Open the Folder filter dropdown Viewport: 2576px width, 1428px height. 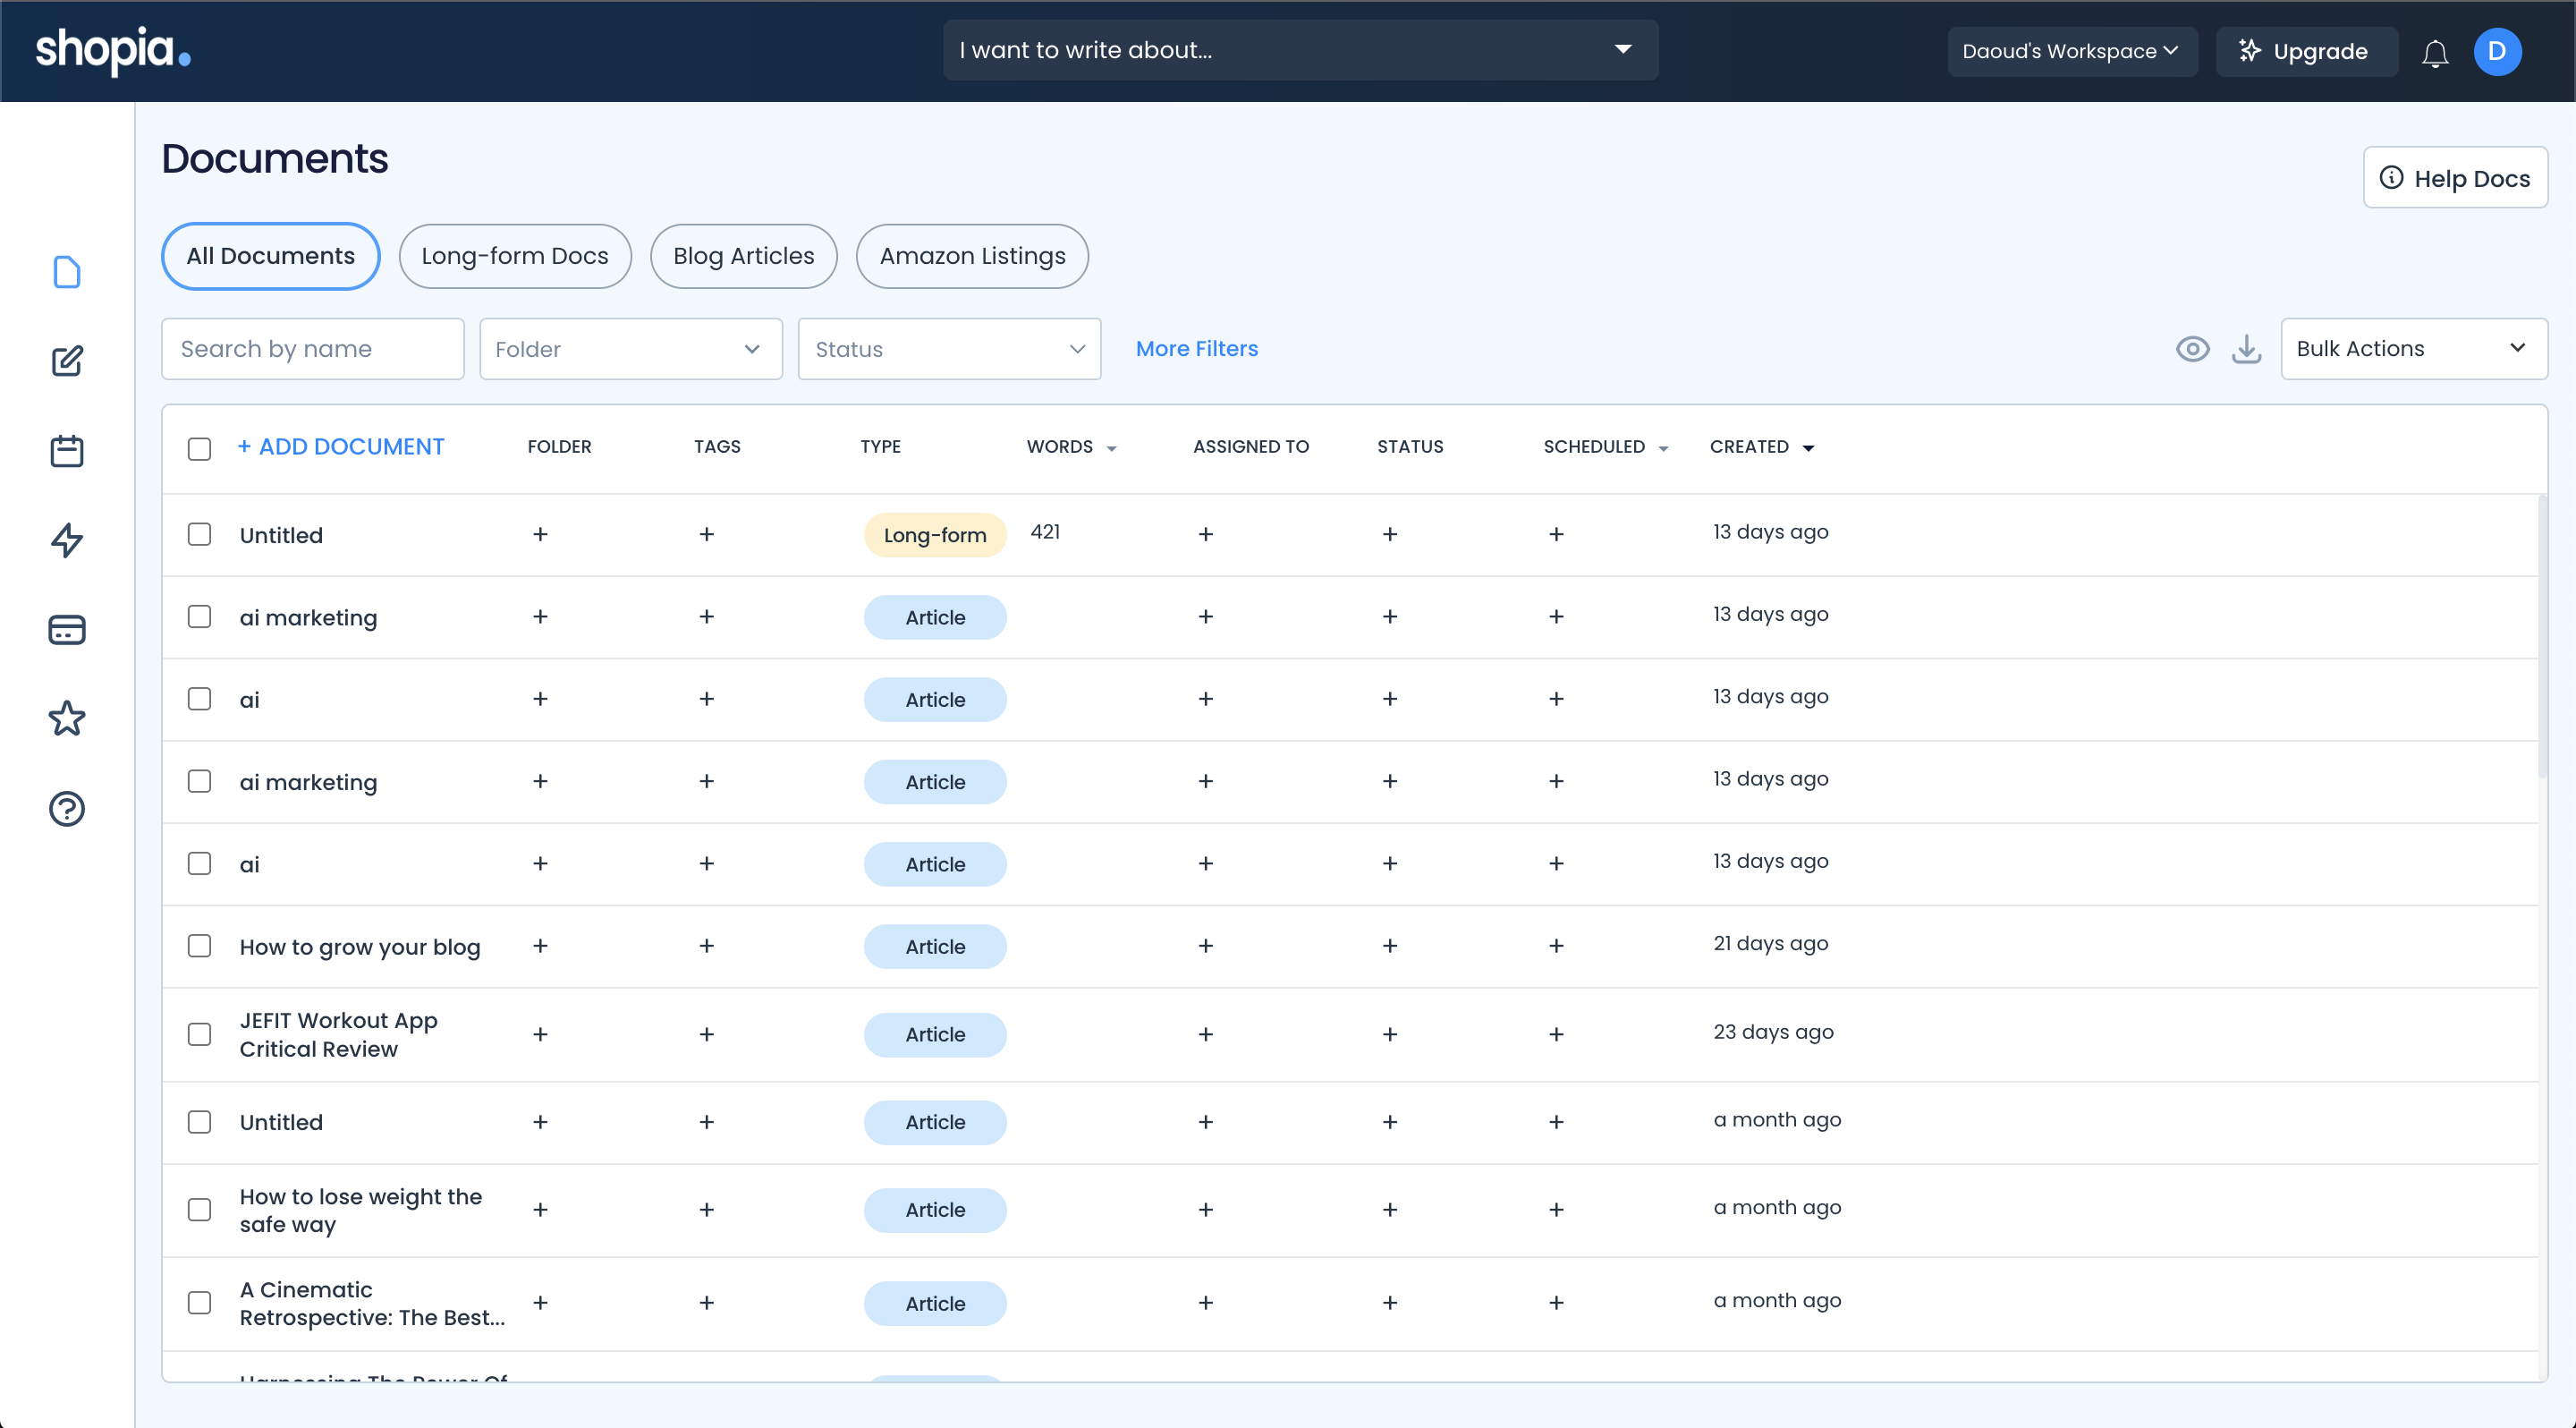[630, 348]
